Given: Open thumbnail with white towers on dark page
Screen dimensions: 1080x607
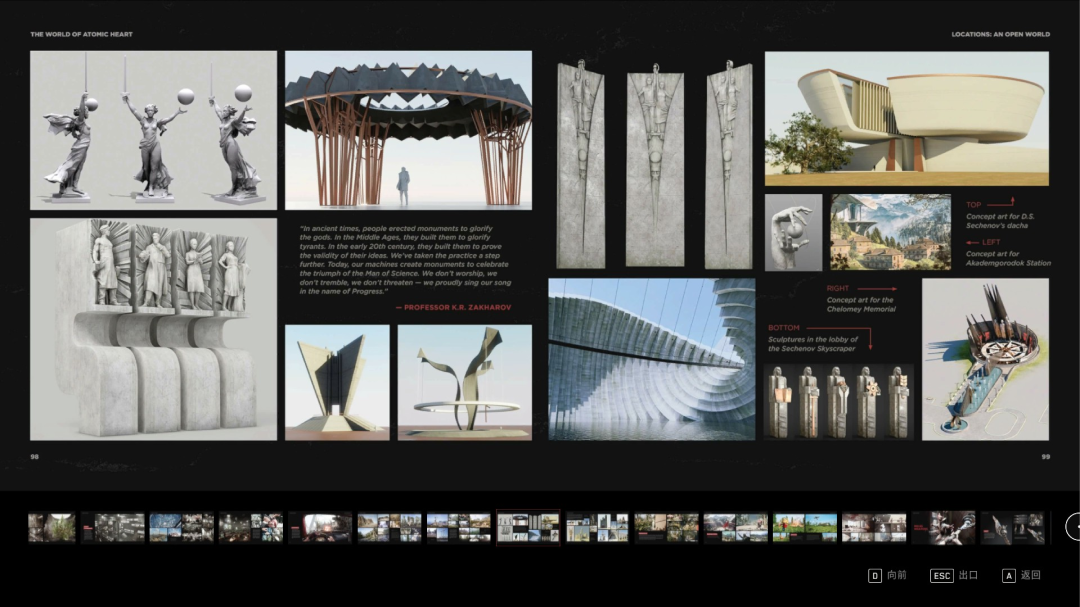Looking at the screenshot, I should tap(597, 528).
